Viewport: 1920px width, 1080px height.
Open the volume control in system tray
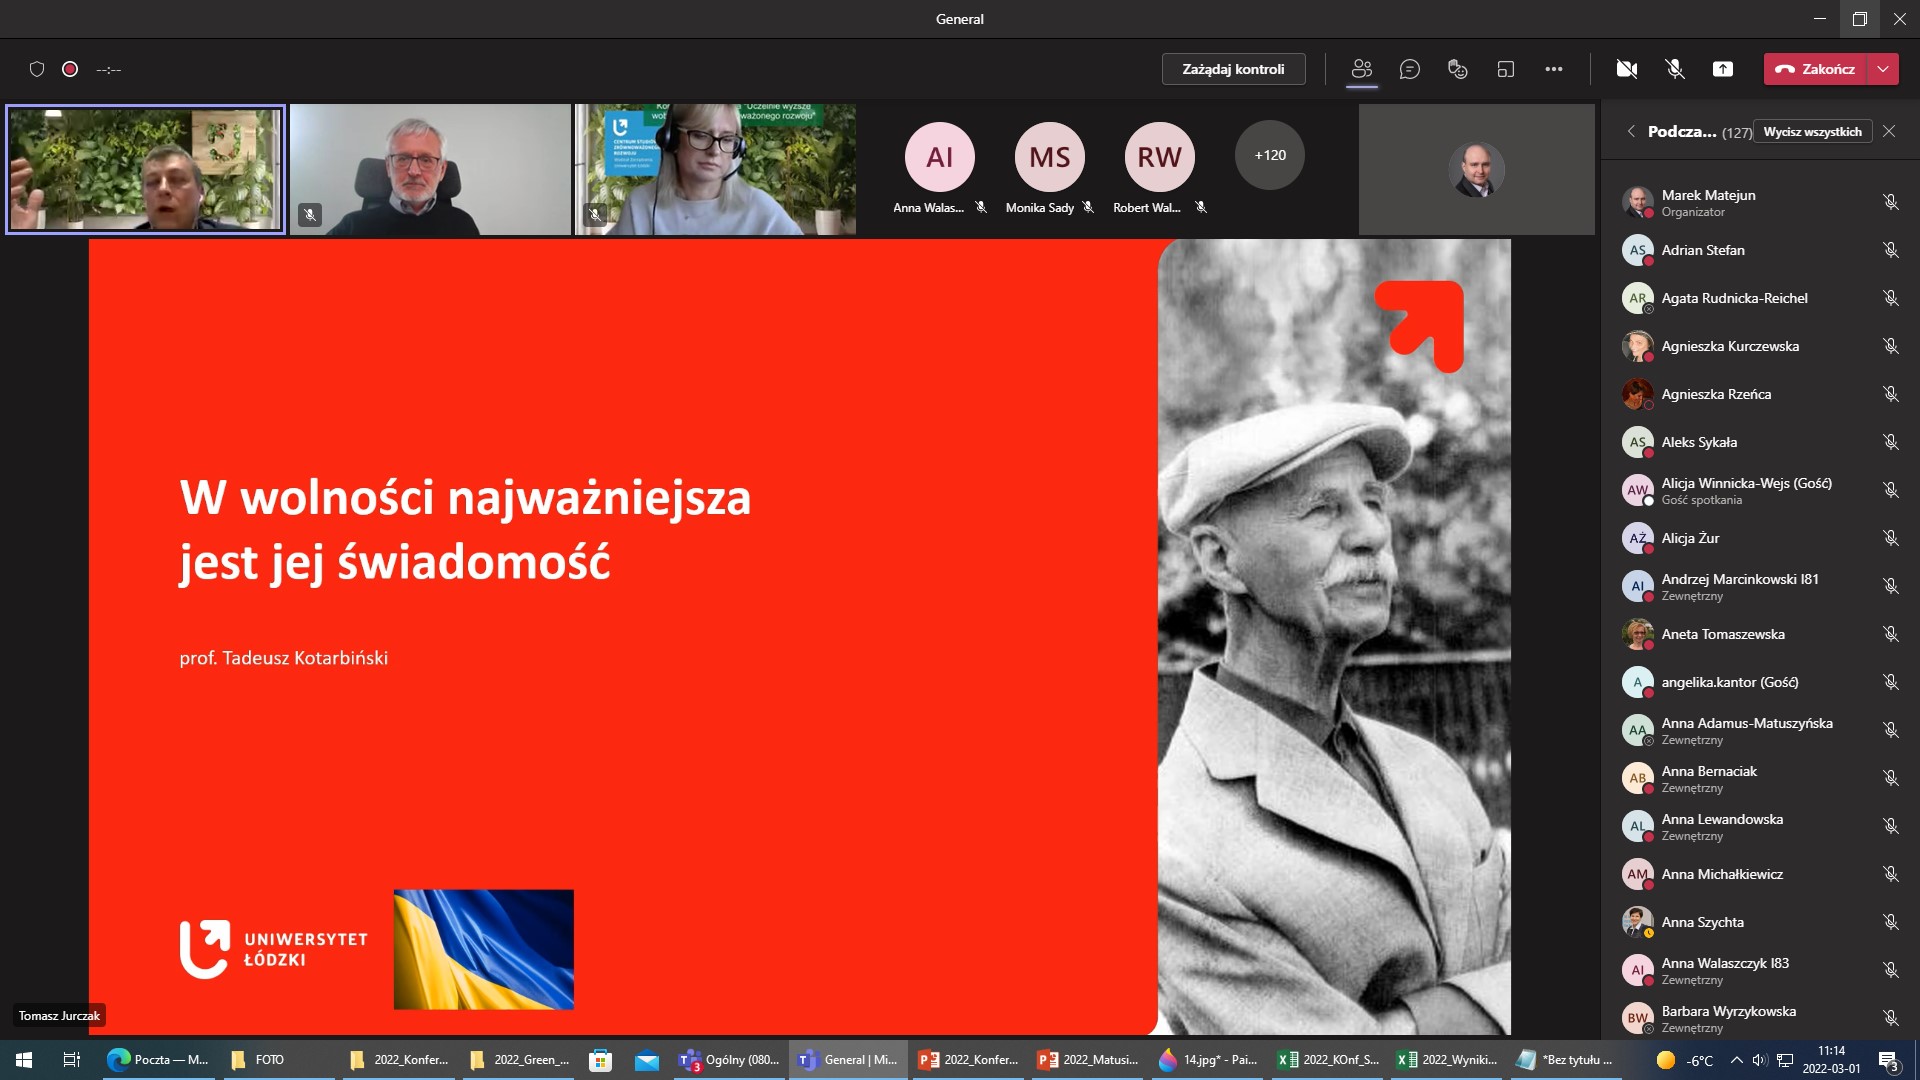tap(1759, 1059)
